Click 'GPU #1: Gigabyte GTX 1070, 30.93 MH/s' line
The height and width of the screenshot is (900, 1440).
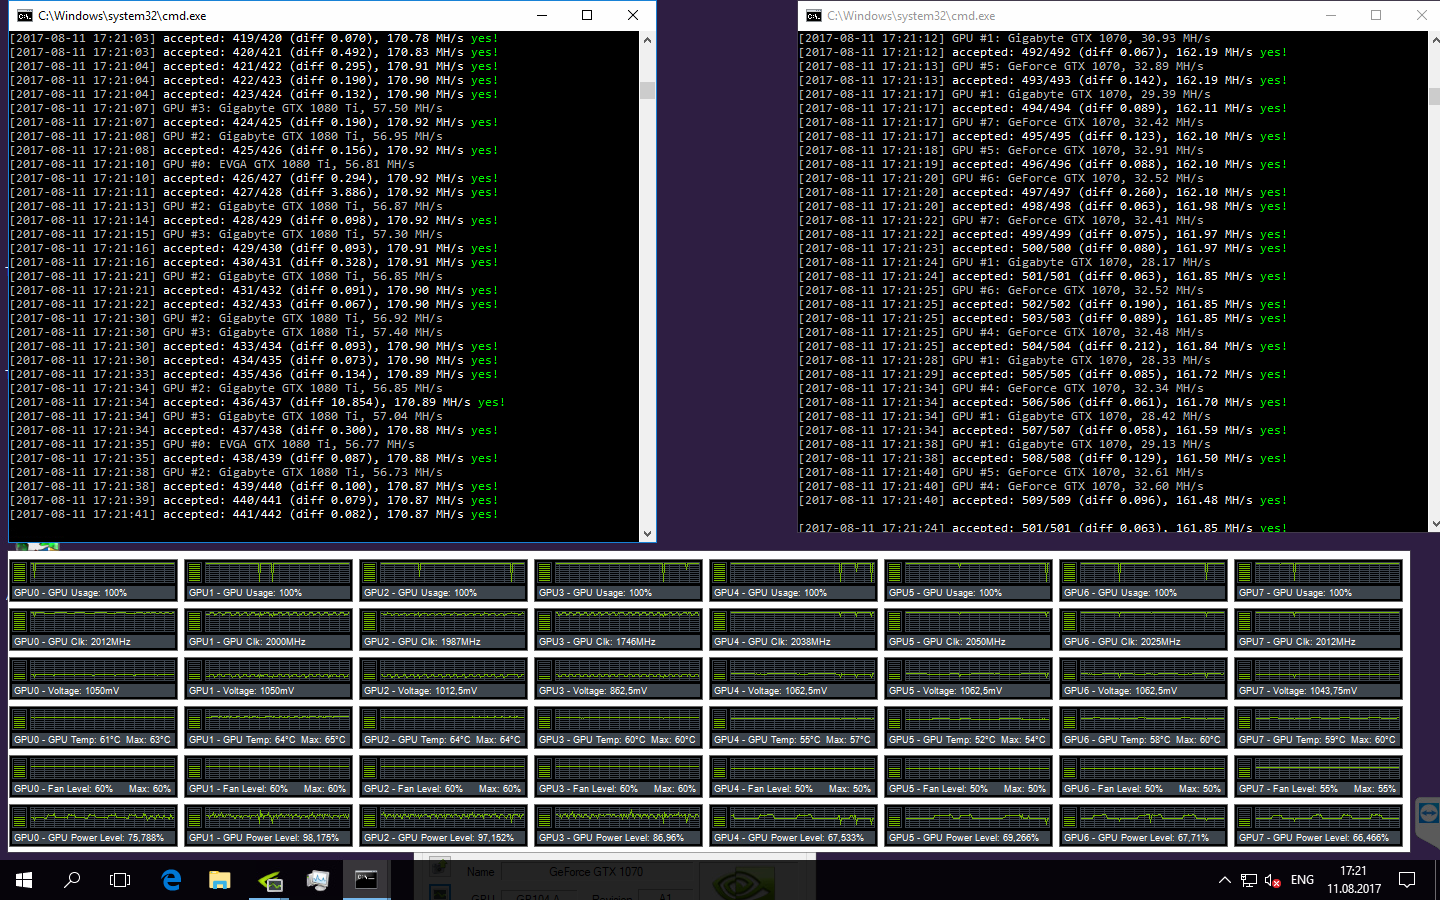coord(1004,38)
